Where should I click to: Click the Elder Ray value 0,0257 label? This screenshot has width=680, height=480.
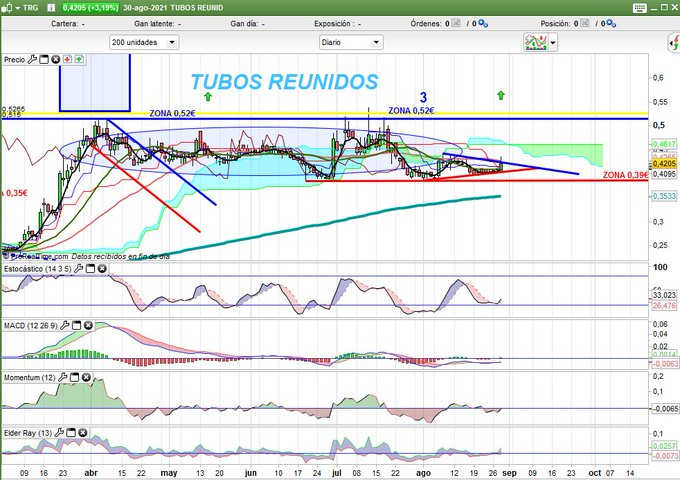(x=664, y=446)
